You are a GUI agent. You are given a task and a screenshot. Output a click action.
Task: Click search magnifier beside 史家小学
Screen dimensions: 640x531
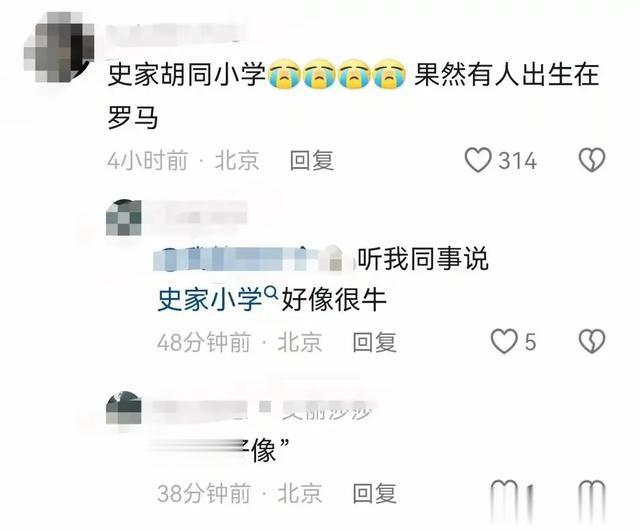271,292
